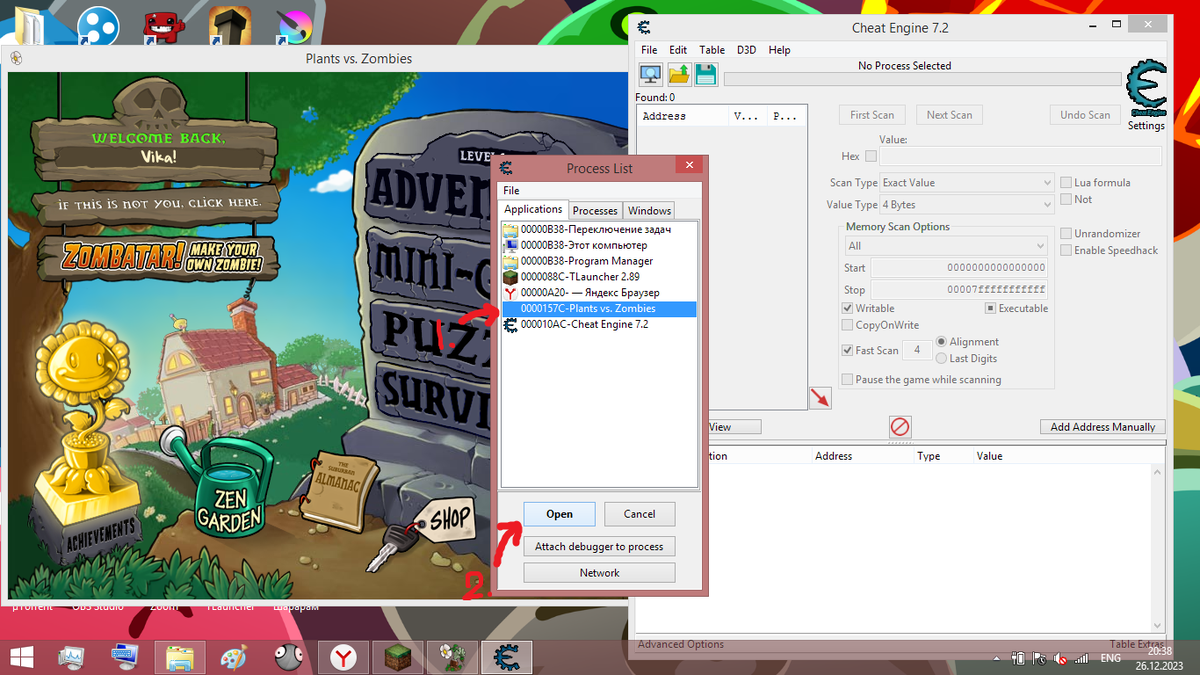Screen dimensions: 1200x675
Task: Click the Start address field
Action: (x=959, y=267)
